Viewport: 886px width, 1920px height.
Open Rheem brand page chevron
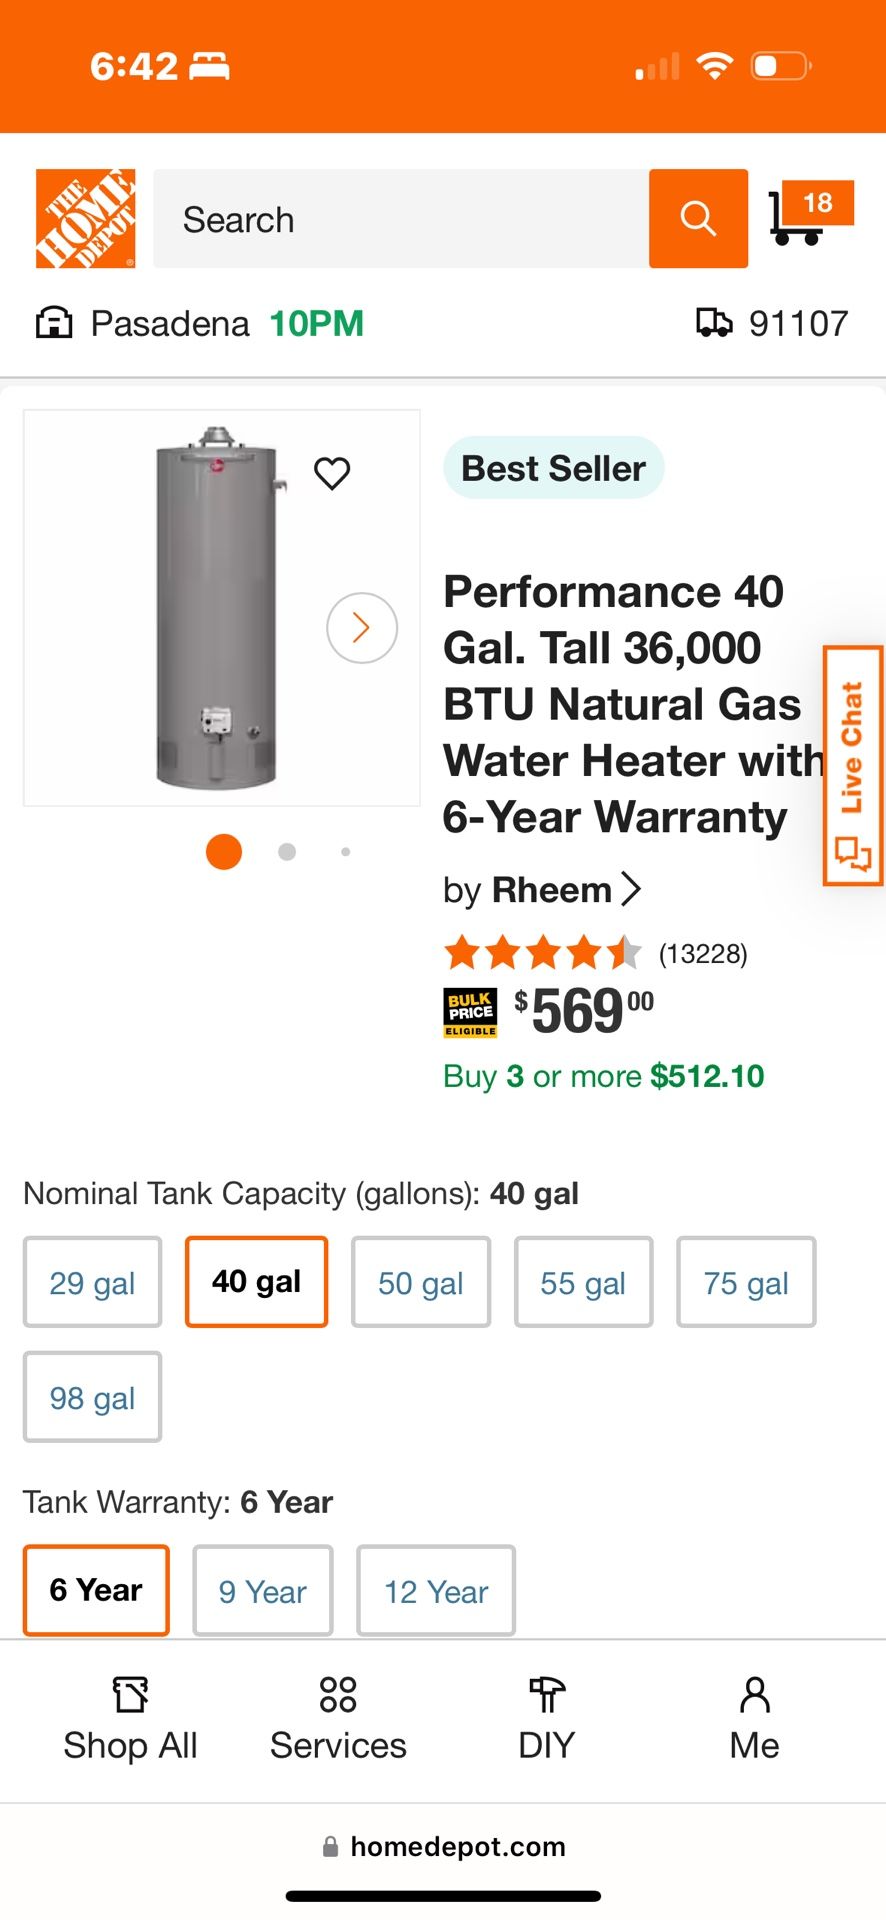pyautogui.click(x=631, y=888)
